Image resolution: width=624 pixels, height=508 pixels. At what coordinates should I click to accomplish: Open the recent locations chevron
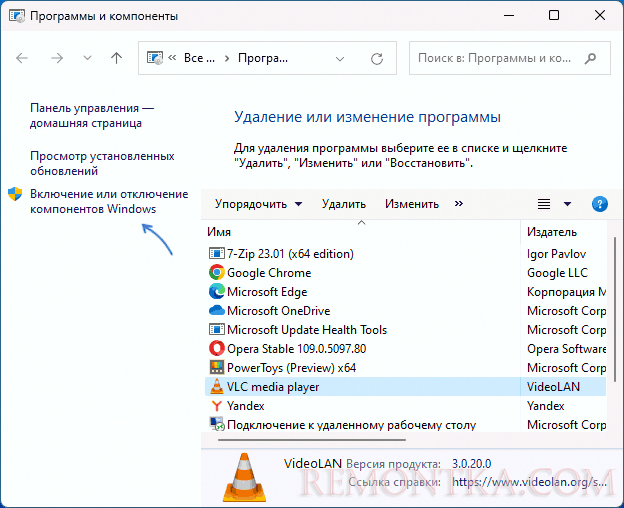point(87,58)
